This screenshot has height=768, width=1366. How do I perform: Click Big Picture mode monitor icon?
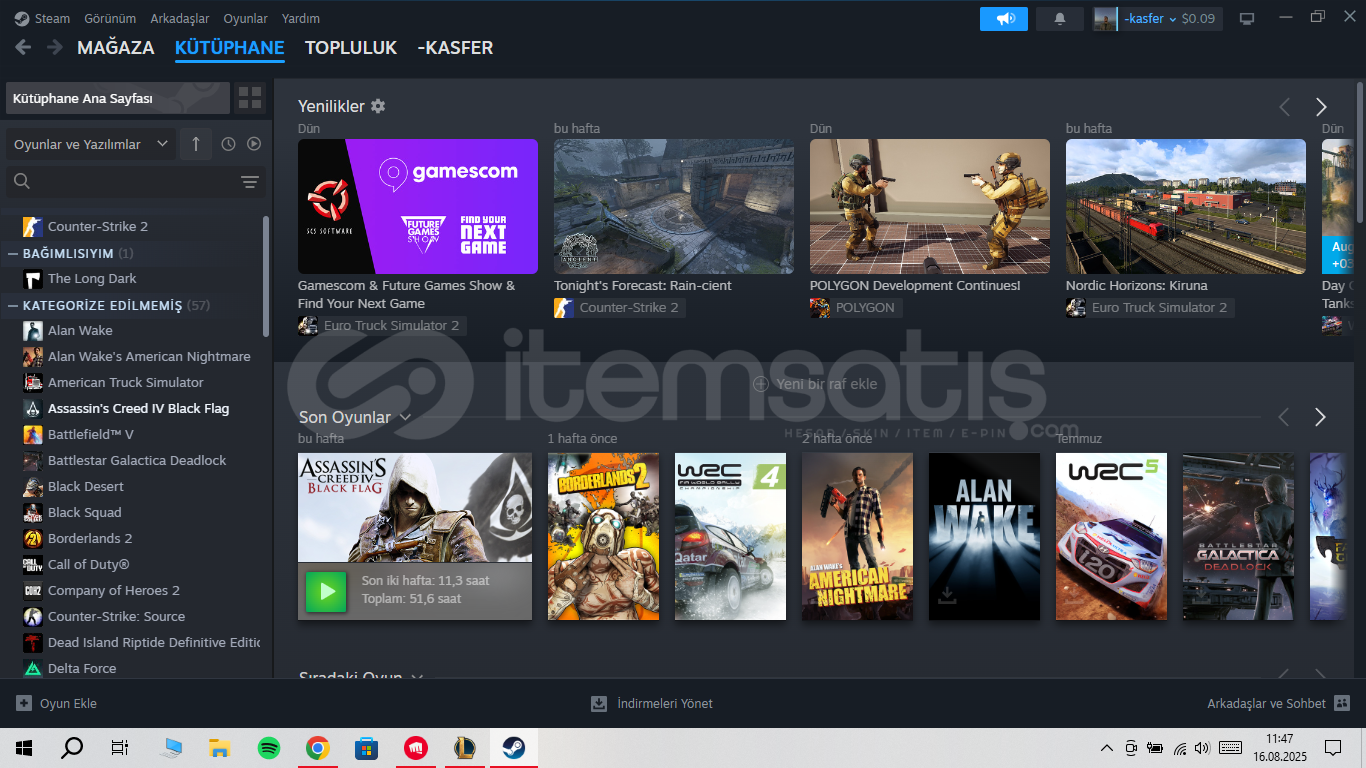pos(1247,19)
